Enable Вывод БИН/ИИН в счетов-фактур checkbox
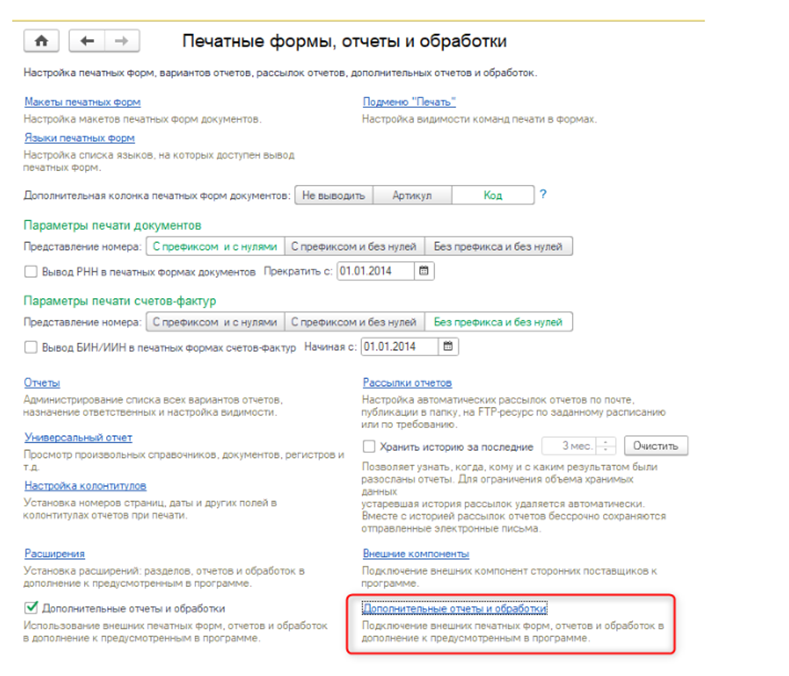The width and height of the screenshot is (789, 676). pos(30,347)
